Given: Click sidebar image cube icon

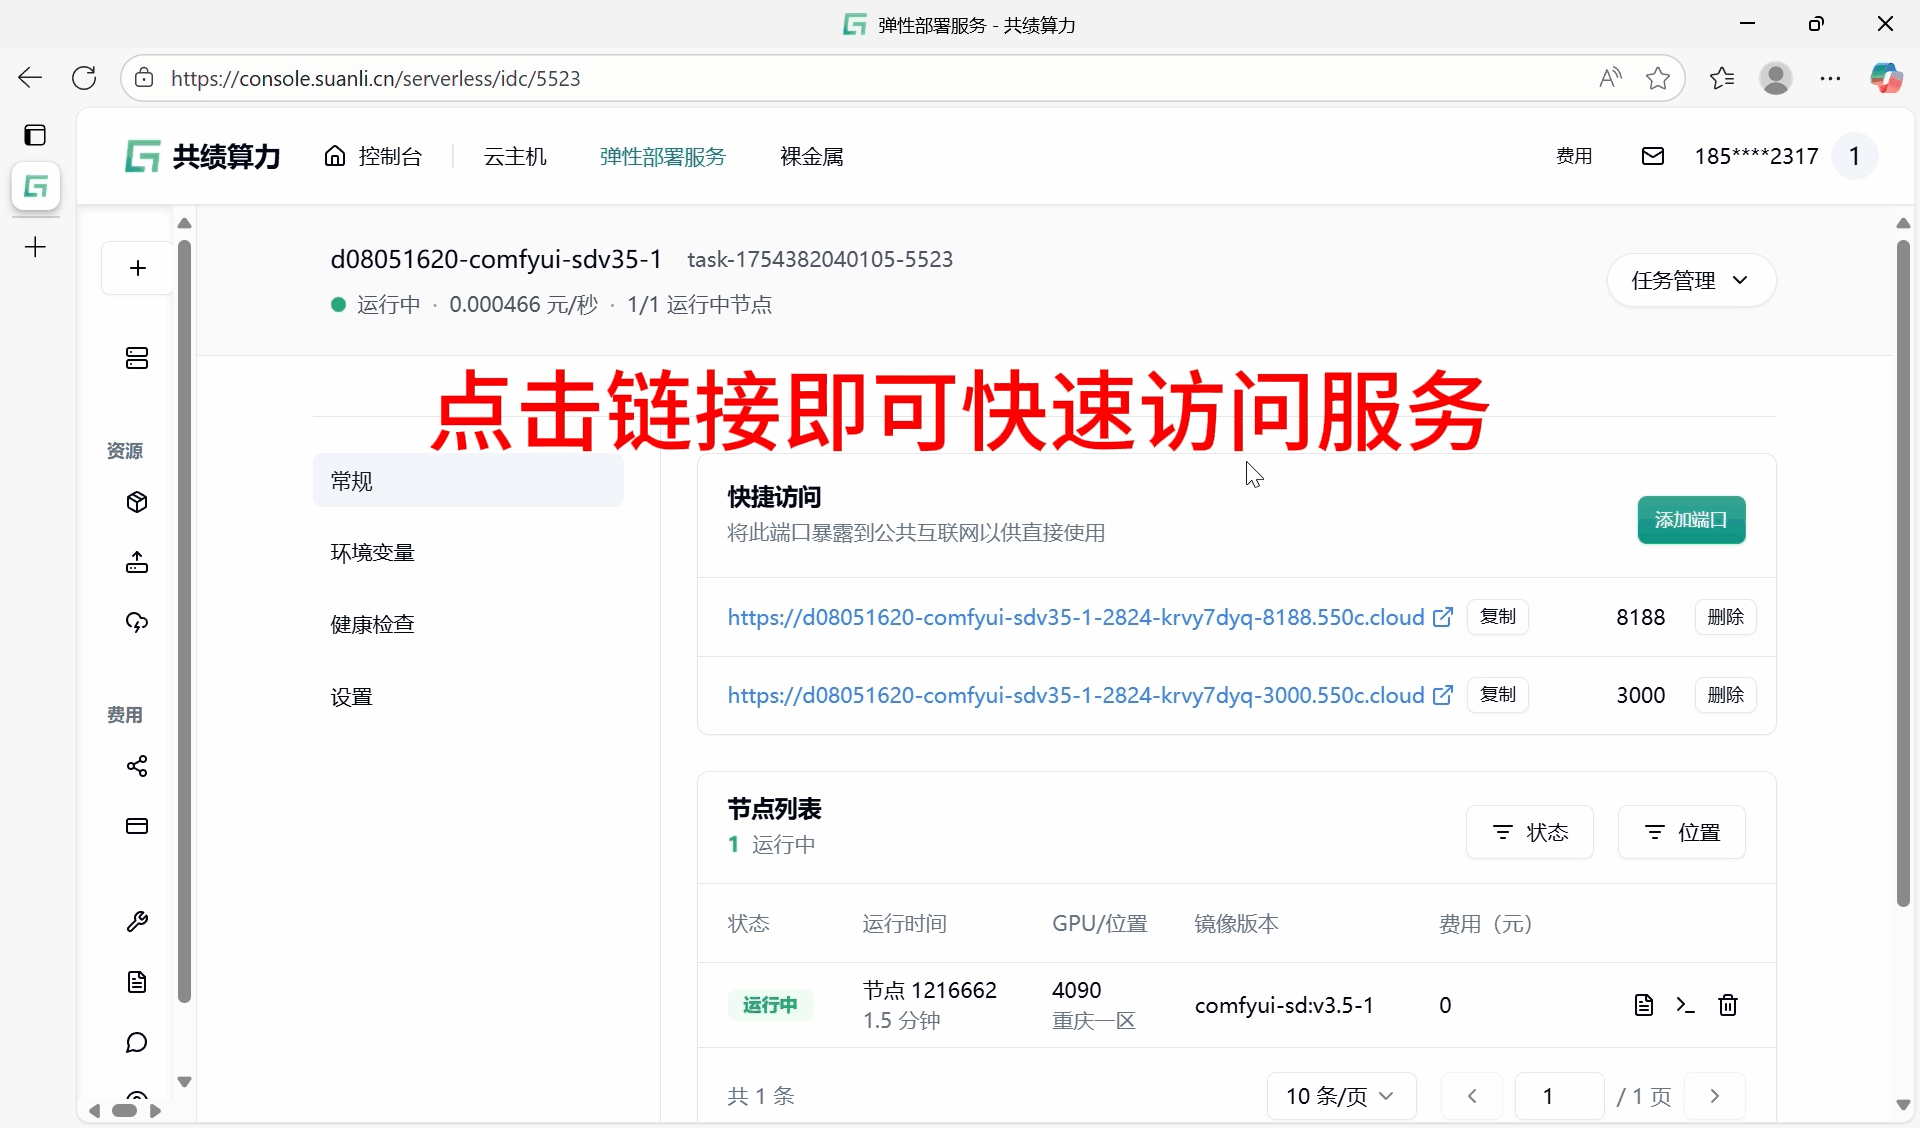Looking at the screenshot, I should (x=137, y=502).
